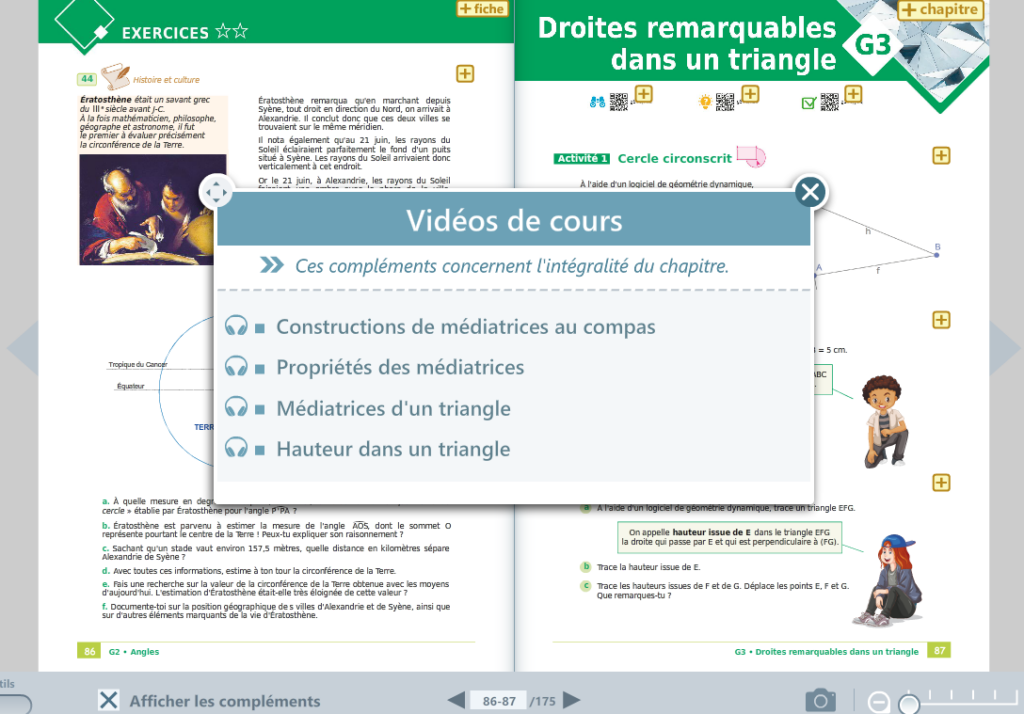Expand the plus button above exercise 44

(464, 73)
